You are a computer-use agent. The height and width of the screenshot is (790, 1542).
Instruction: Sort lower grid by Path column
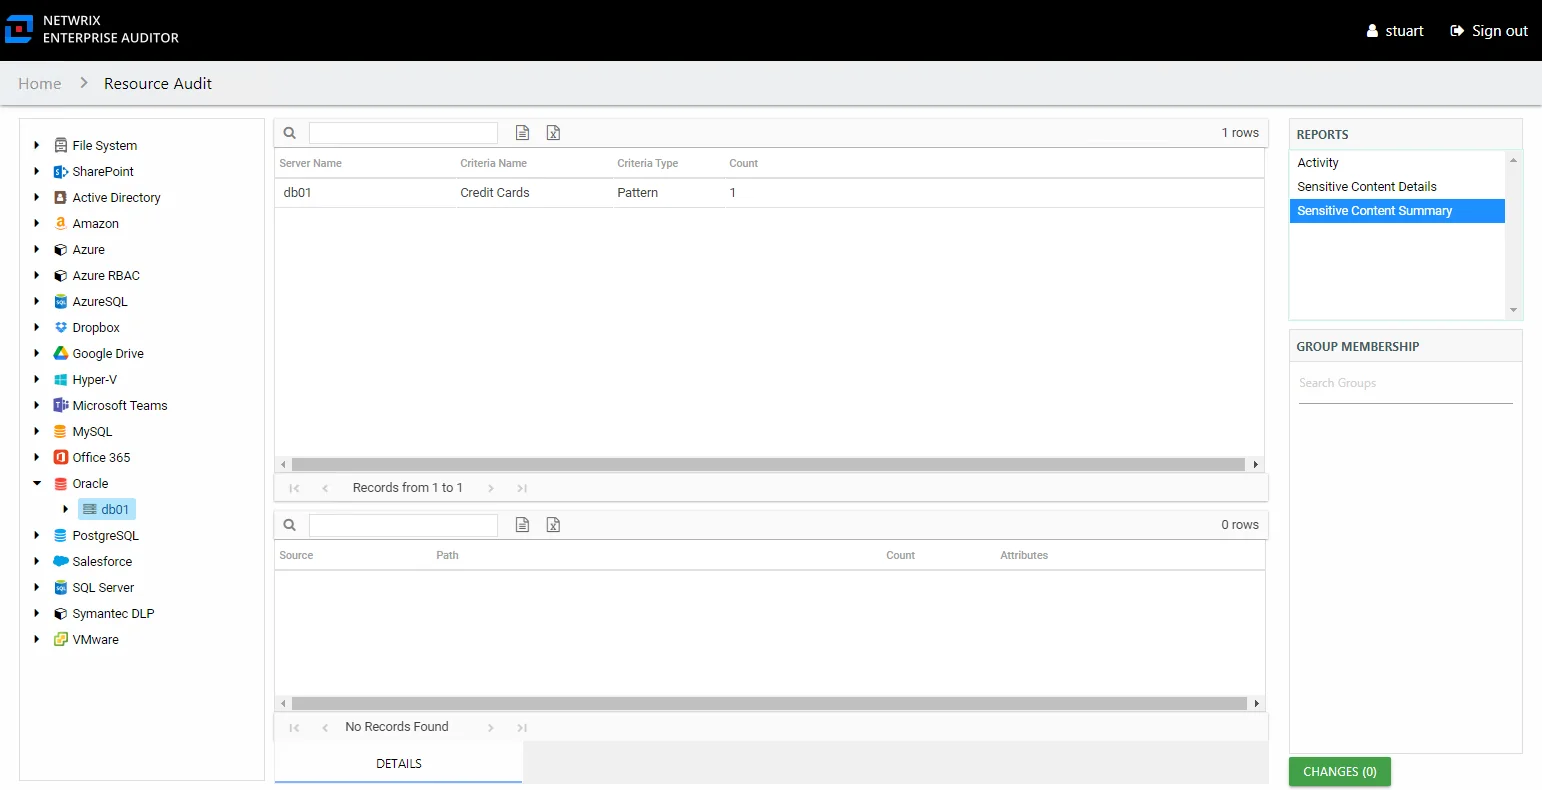tap(447, 555)
